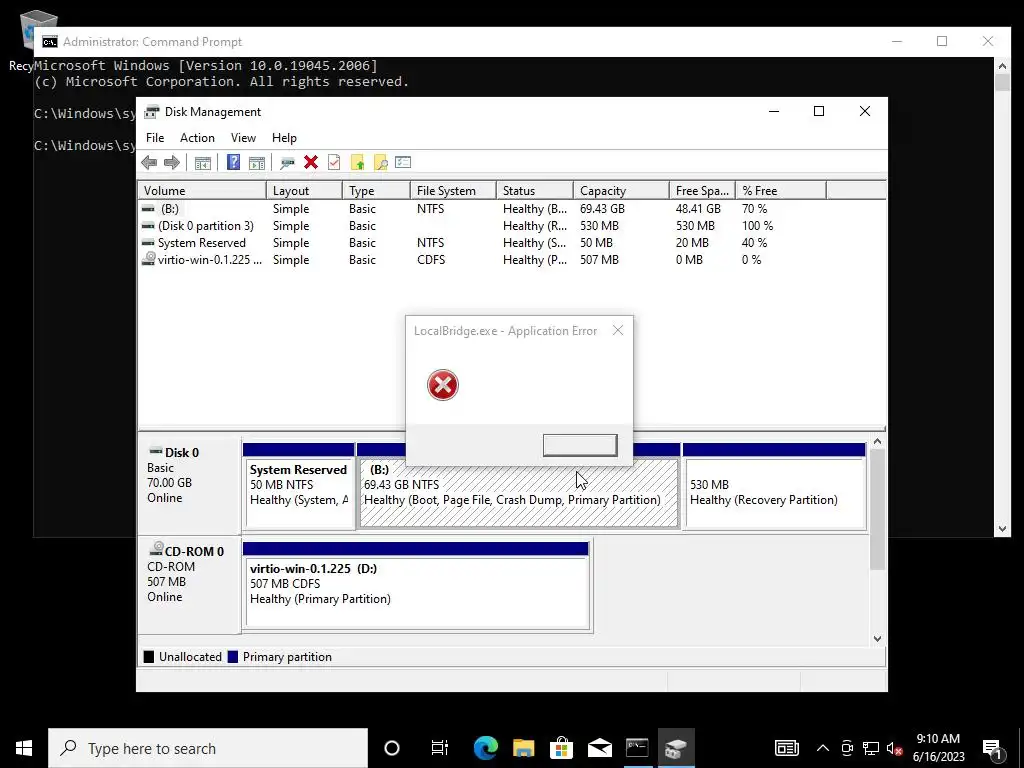Expand the hidden system tray icons chevron
The height and width of the screenshot is (768, 1024).
[823, 748]
